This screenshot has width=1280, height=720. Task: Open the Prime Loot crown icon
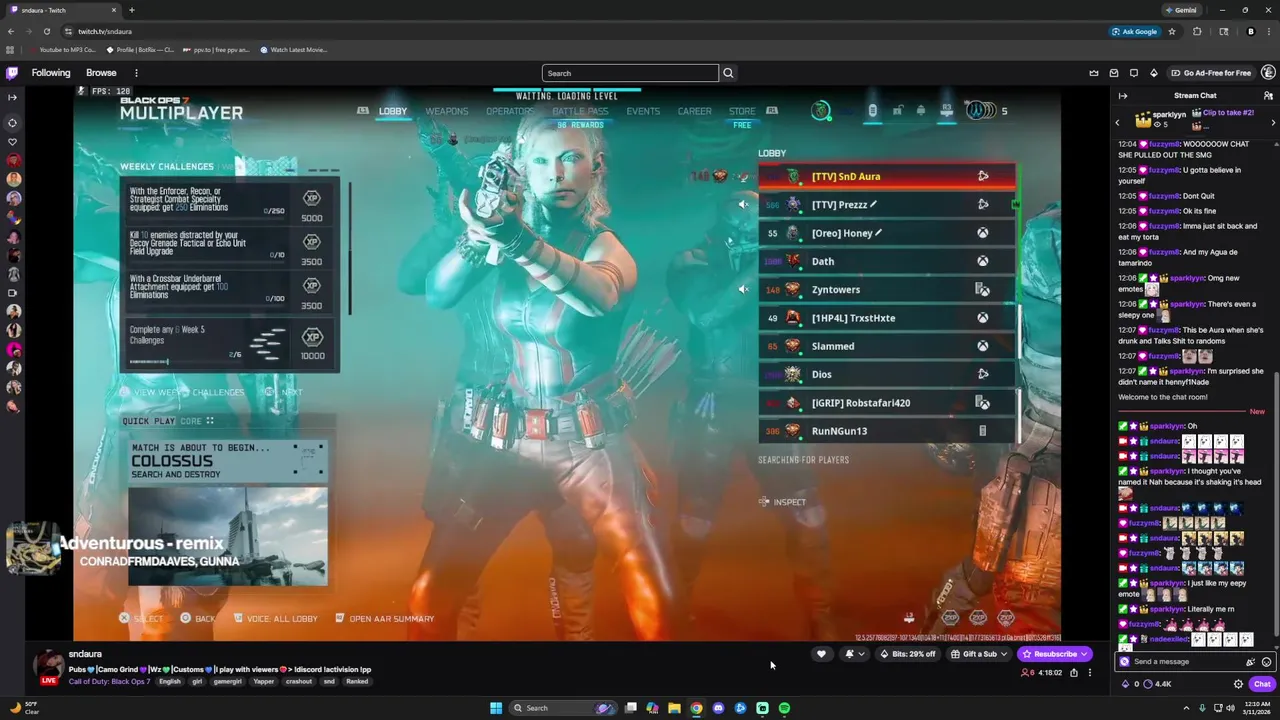(1094, 73)
